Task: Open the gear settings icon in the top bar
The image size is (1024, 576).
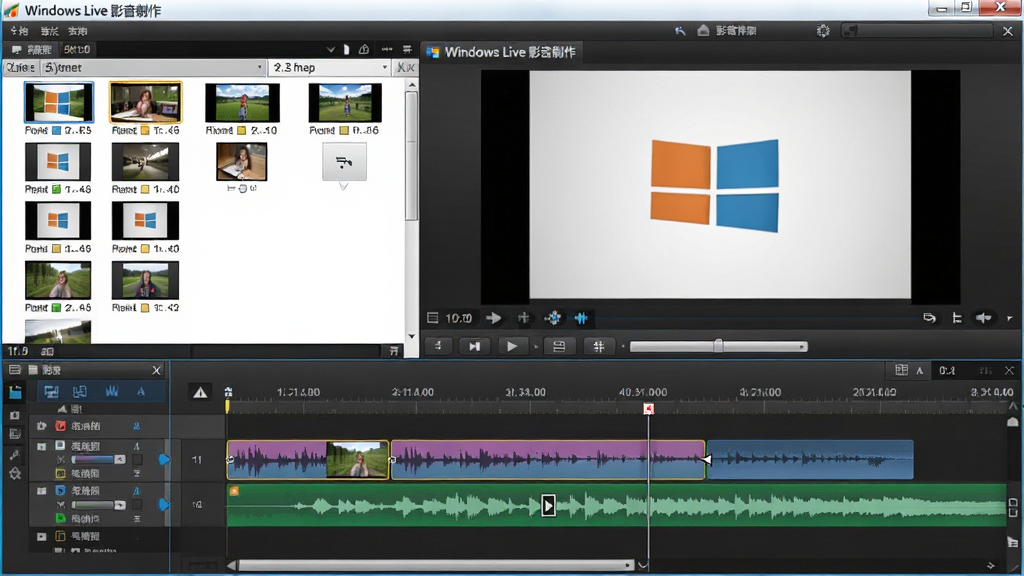Action: tap(823, 31)
